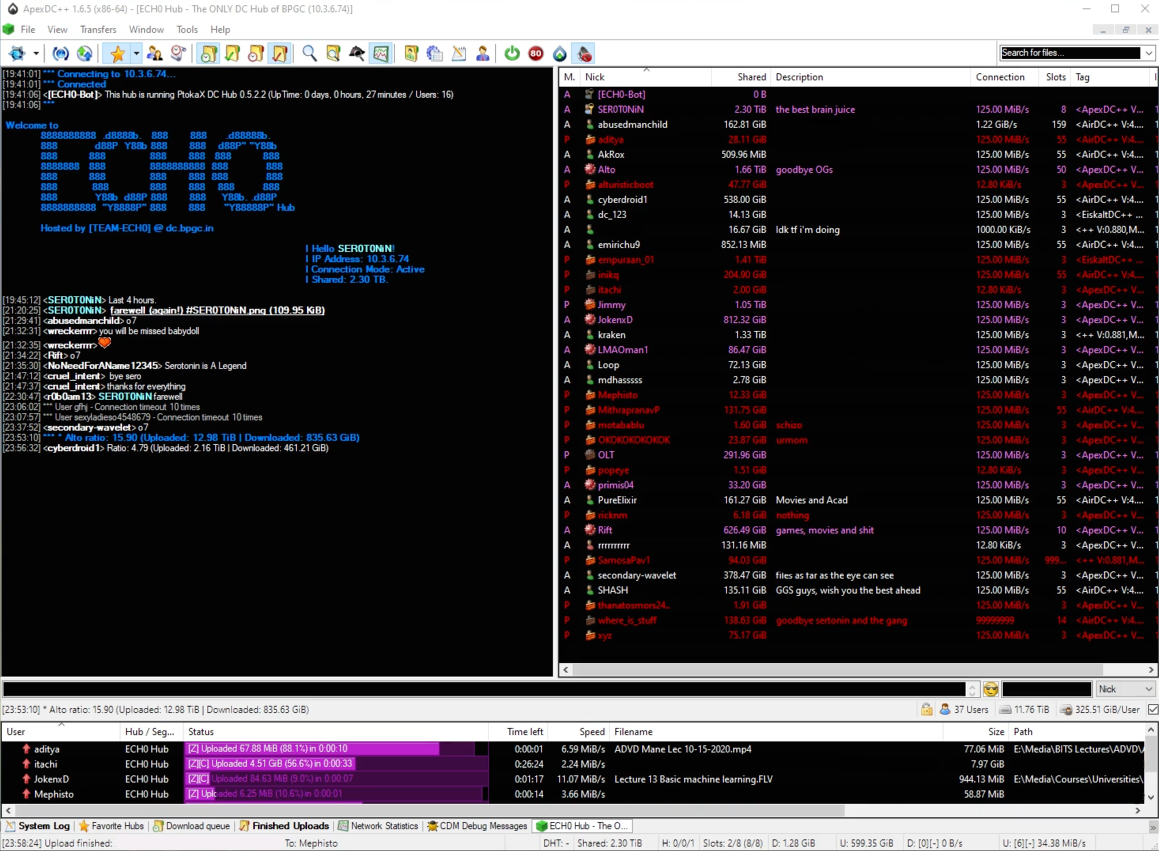The width and height of the screenshot is (1159, 851).
Task: Toggle Away mode with the person icon
Action: point(482,53)
